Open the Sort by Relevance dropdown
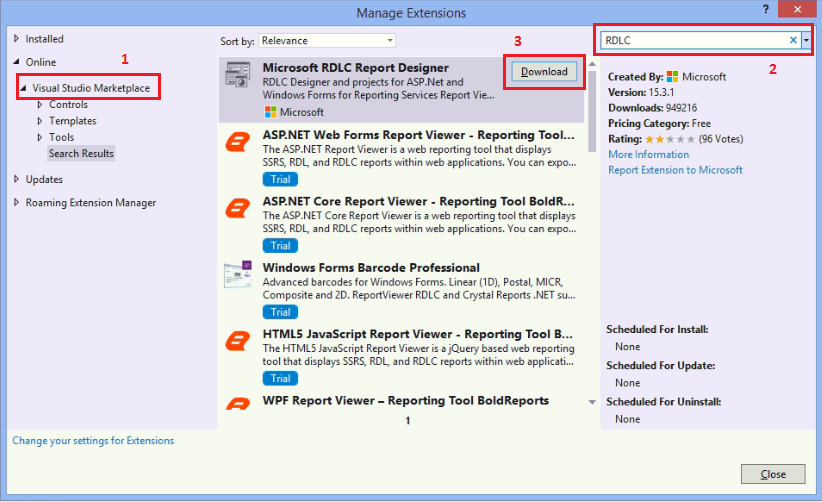The width and height of the screenshot is (822, 502). pos(327,40)
